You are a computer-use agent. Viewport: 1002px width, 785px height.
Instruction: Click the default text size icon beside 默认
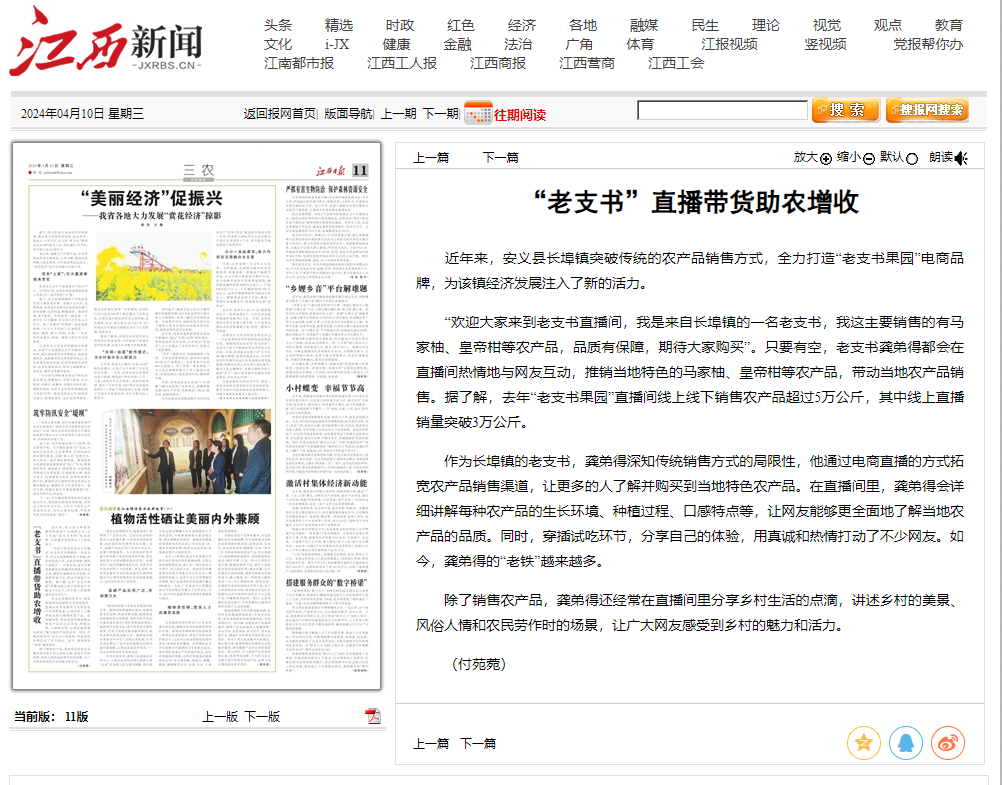click(x=912, y=158)
